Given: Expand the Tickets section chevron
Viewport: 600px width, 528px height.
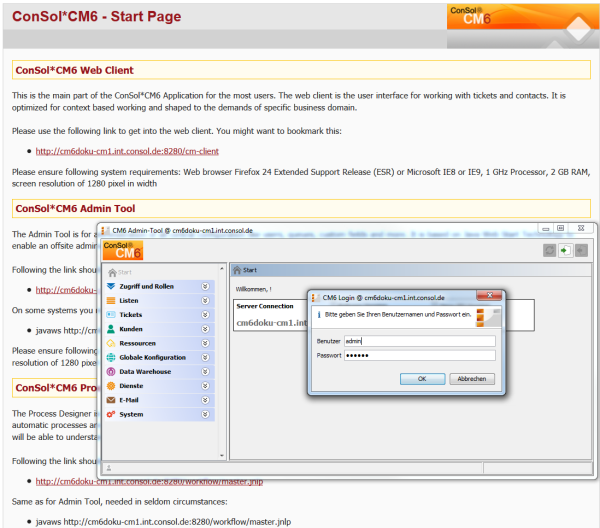Looking at the screenshot, I should (x=205, y=315).
